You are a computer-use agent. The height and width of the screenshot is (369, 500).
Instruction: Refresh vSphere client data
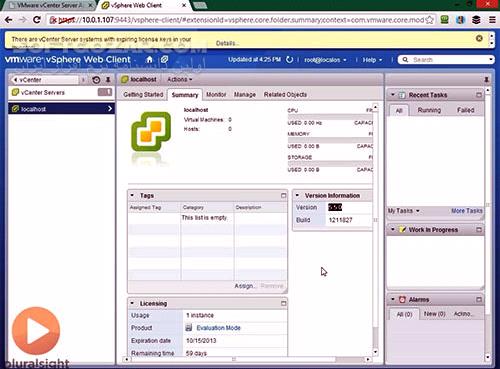[x=289, y=60]
